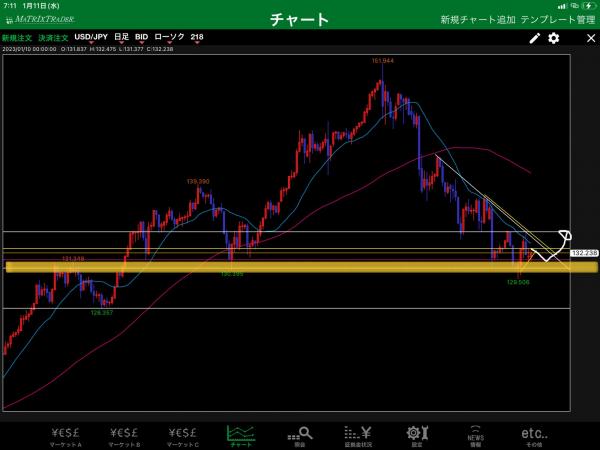The width and height of the screenshot is (600, 450).
Task: Open the USD/JPY currency pair dropdown
Action: click(x=91, y=38)
